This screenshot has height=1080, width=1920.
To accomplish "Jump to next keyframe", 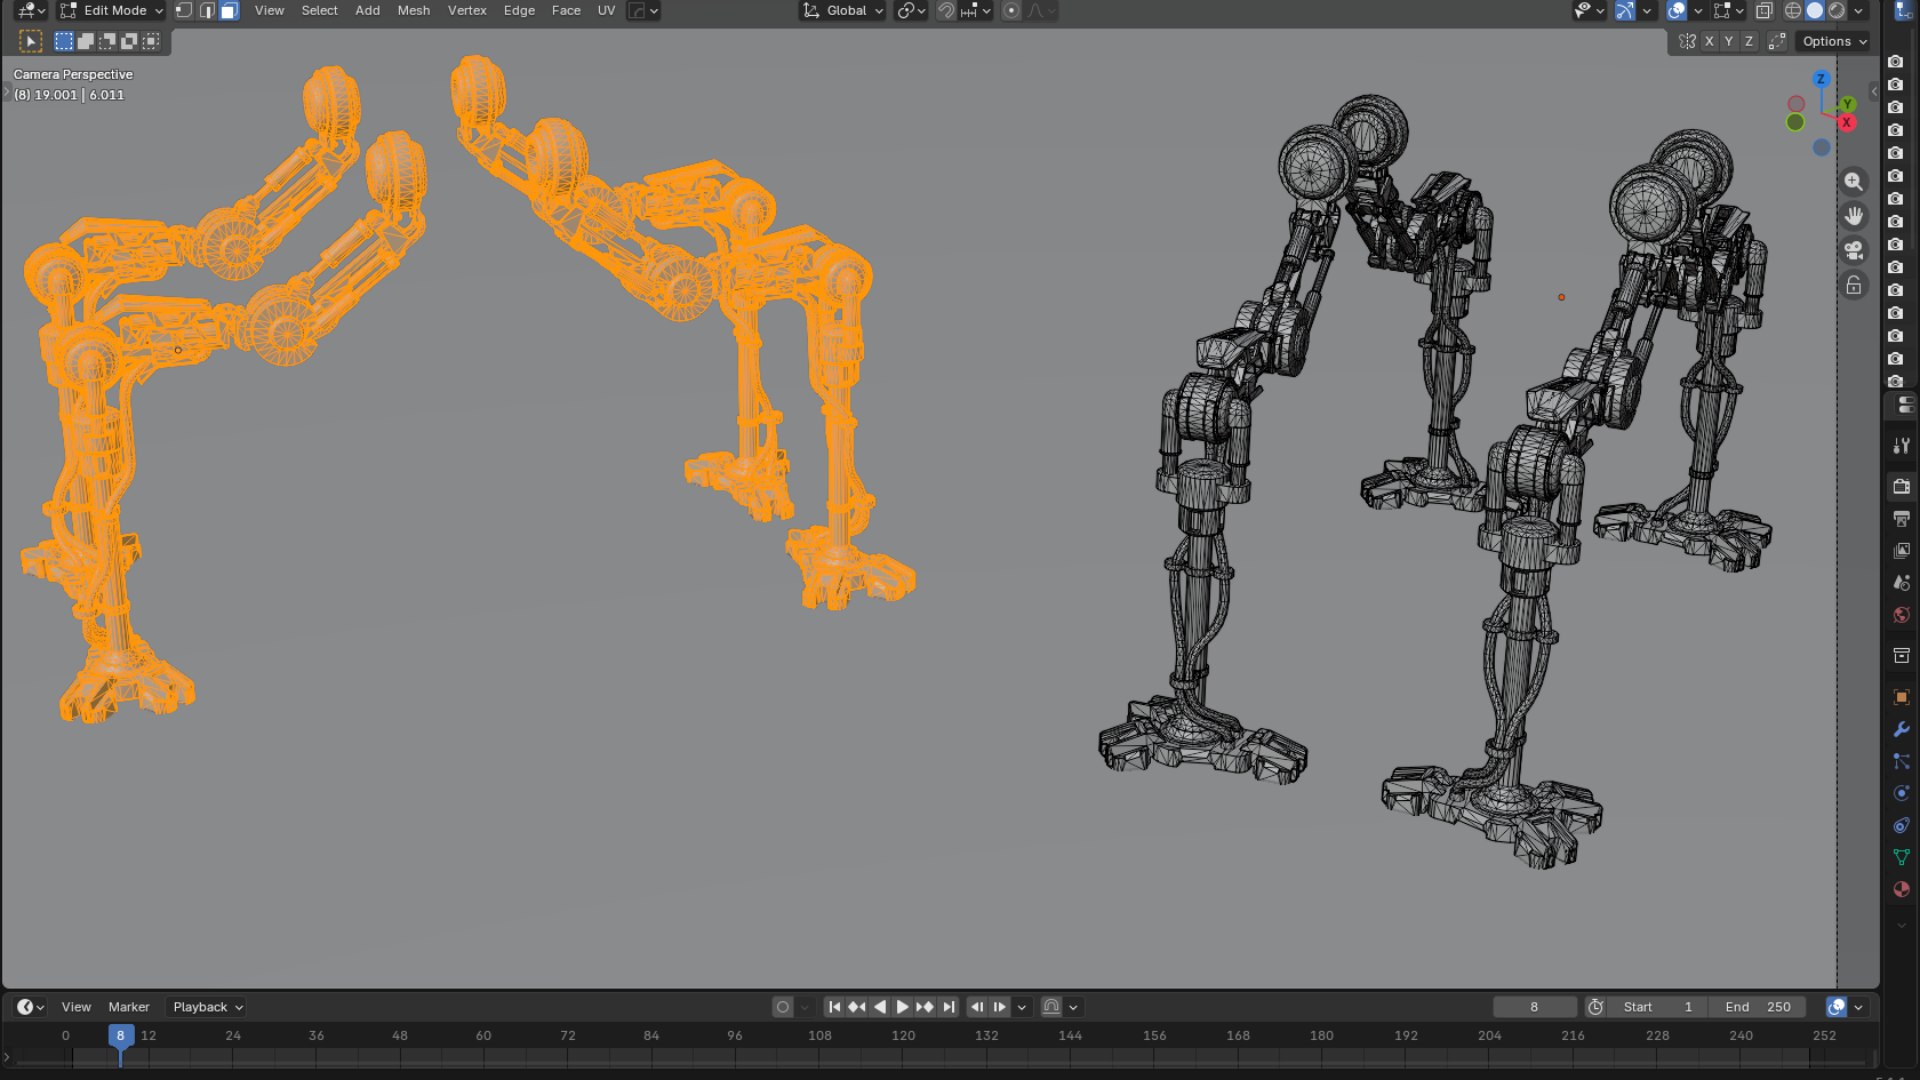I will 925,1007.
